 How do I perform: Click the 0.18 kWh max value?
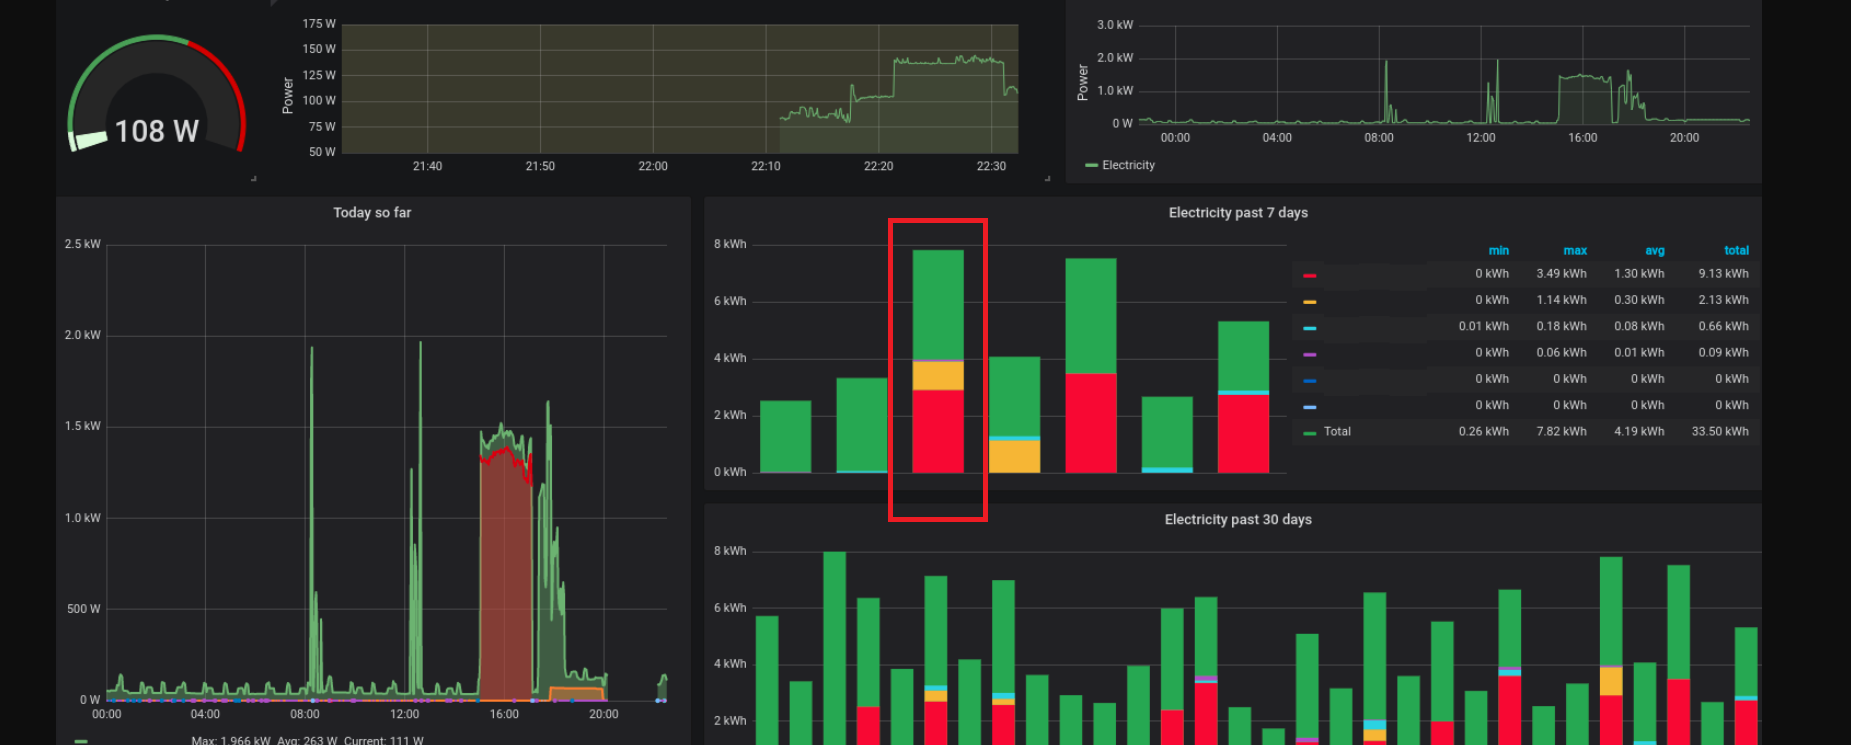click(1562, 326)
